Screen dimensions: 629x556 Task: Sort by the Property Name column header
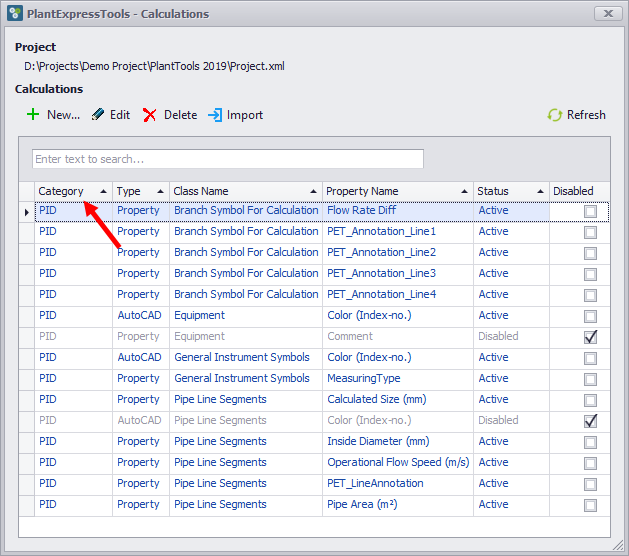362,191
